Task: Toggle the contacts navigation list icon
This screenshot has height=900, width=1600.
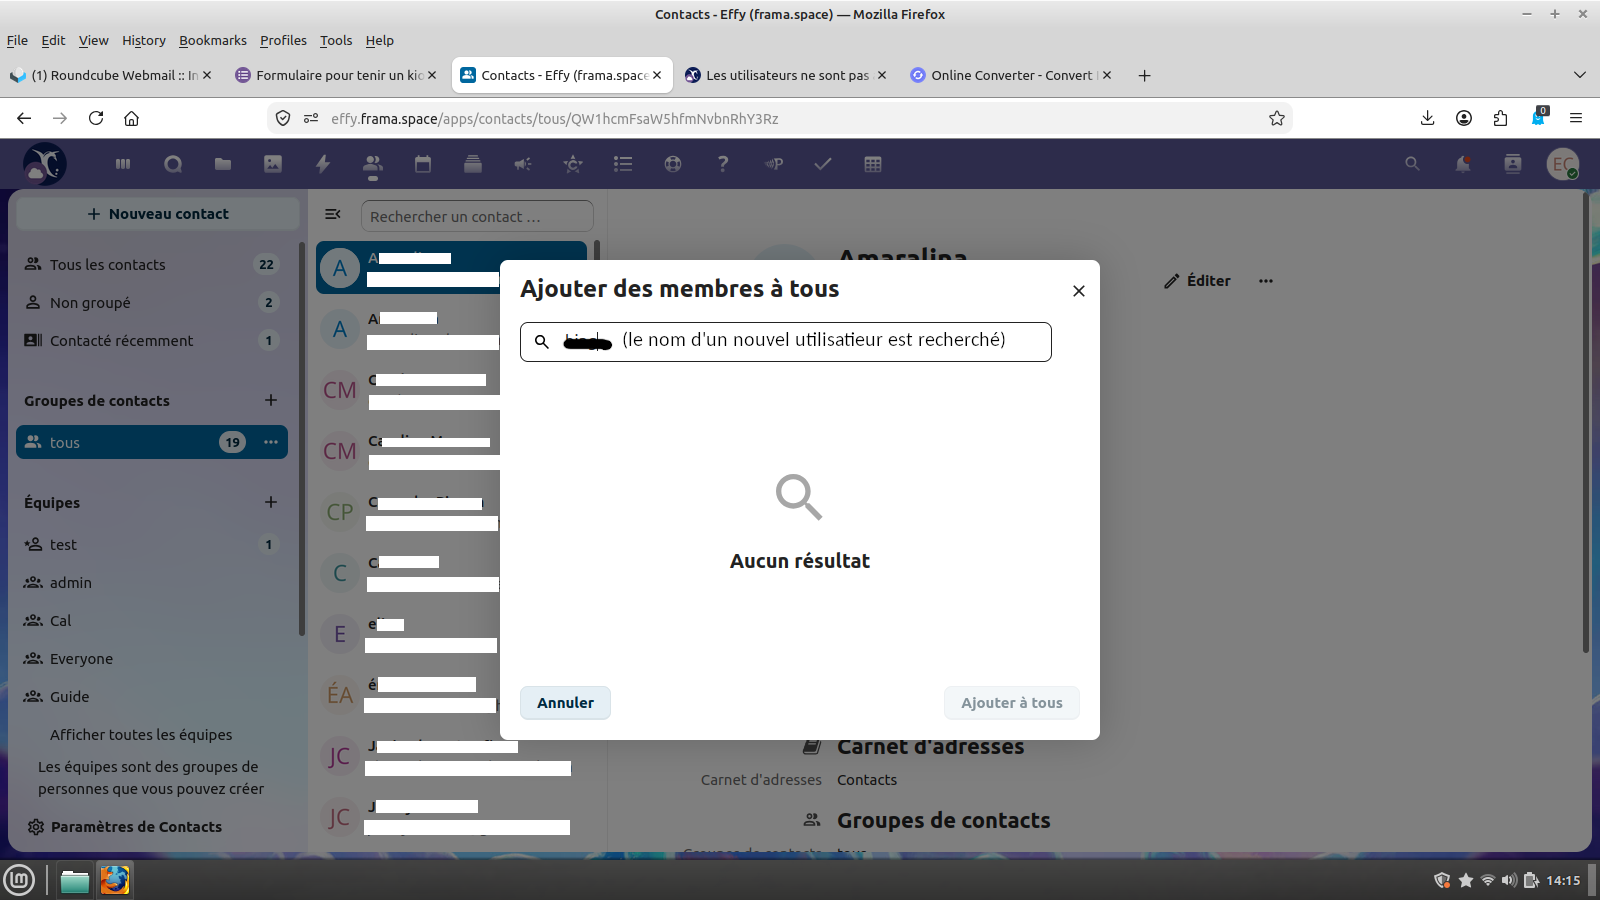Action: point(333,214)
